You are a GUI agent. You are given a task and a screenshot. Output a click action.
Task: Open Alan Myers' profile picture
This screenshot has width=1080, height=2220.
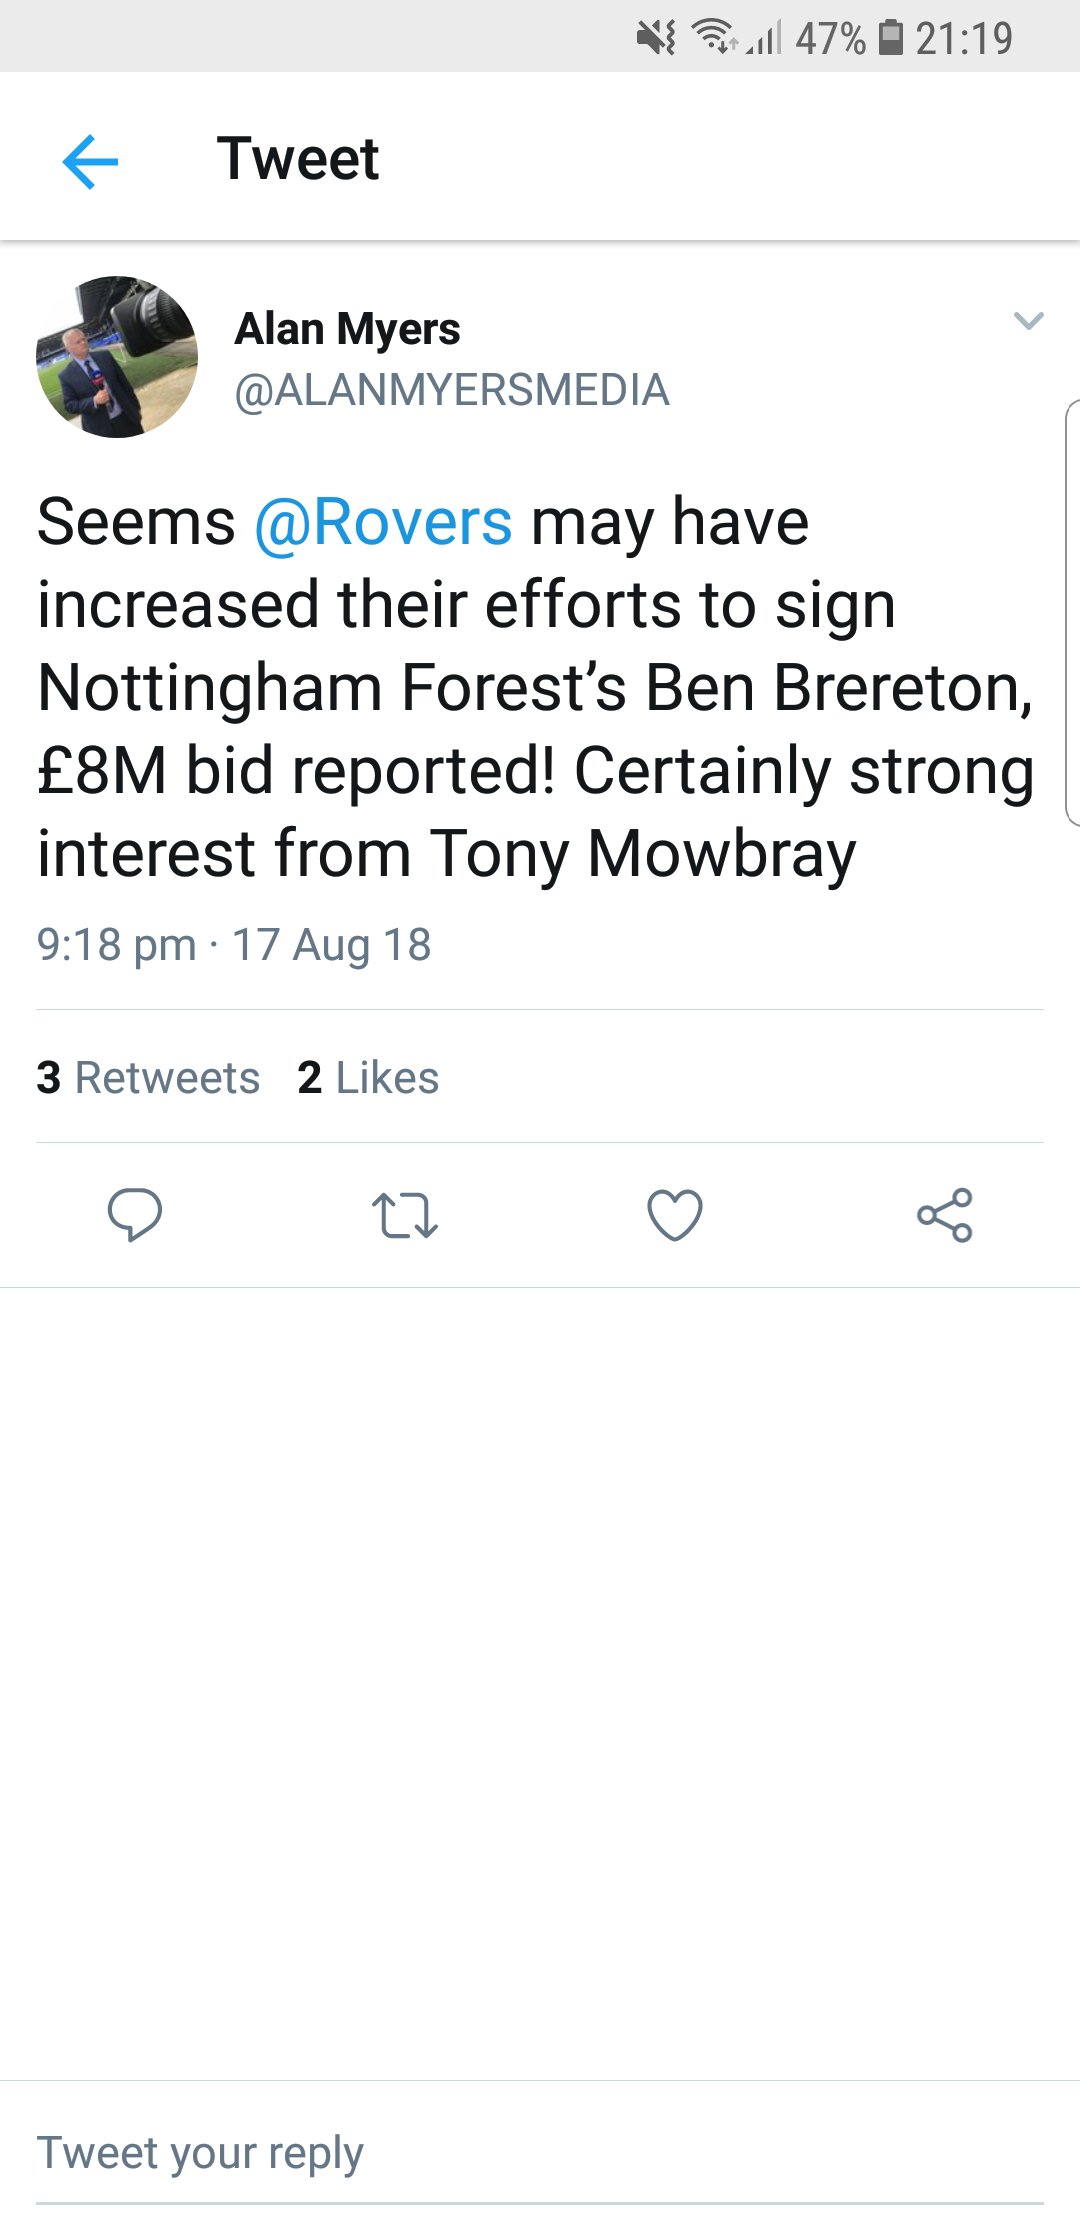tap(117, 357)
